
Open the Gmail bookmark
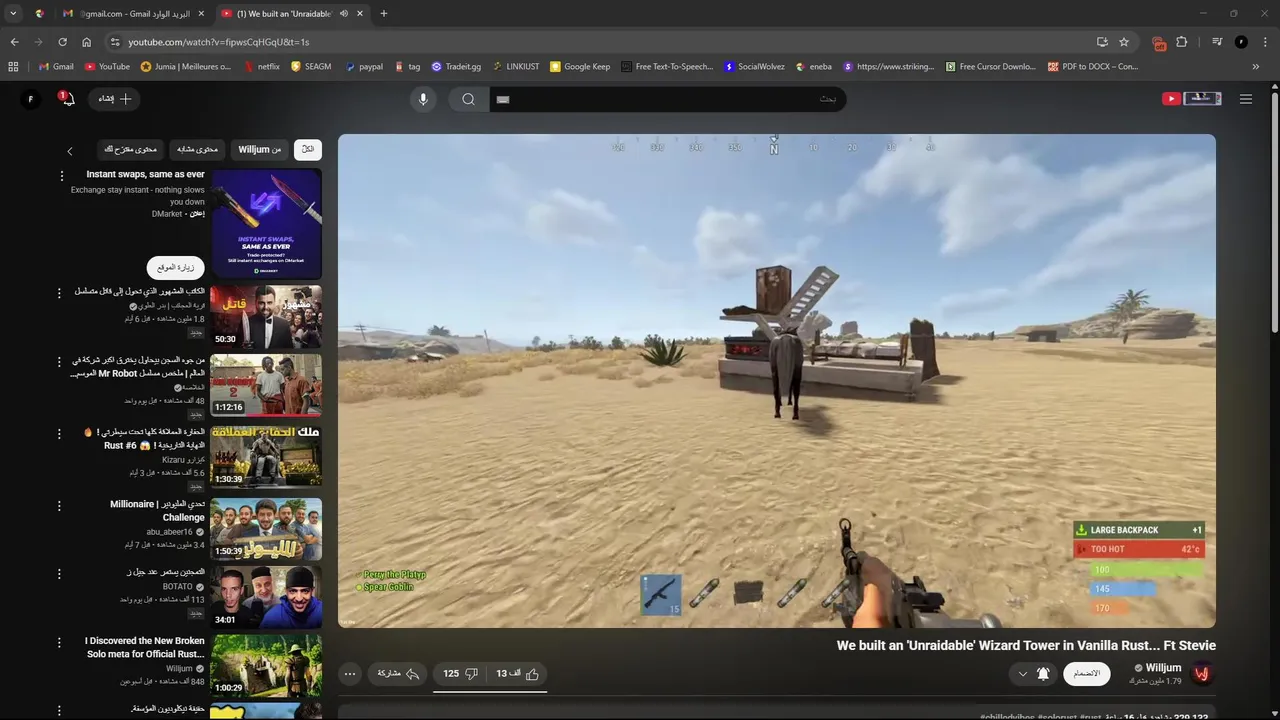[56, 67]
